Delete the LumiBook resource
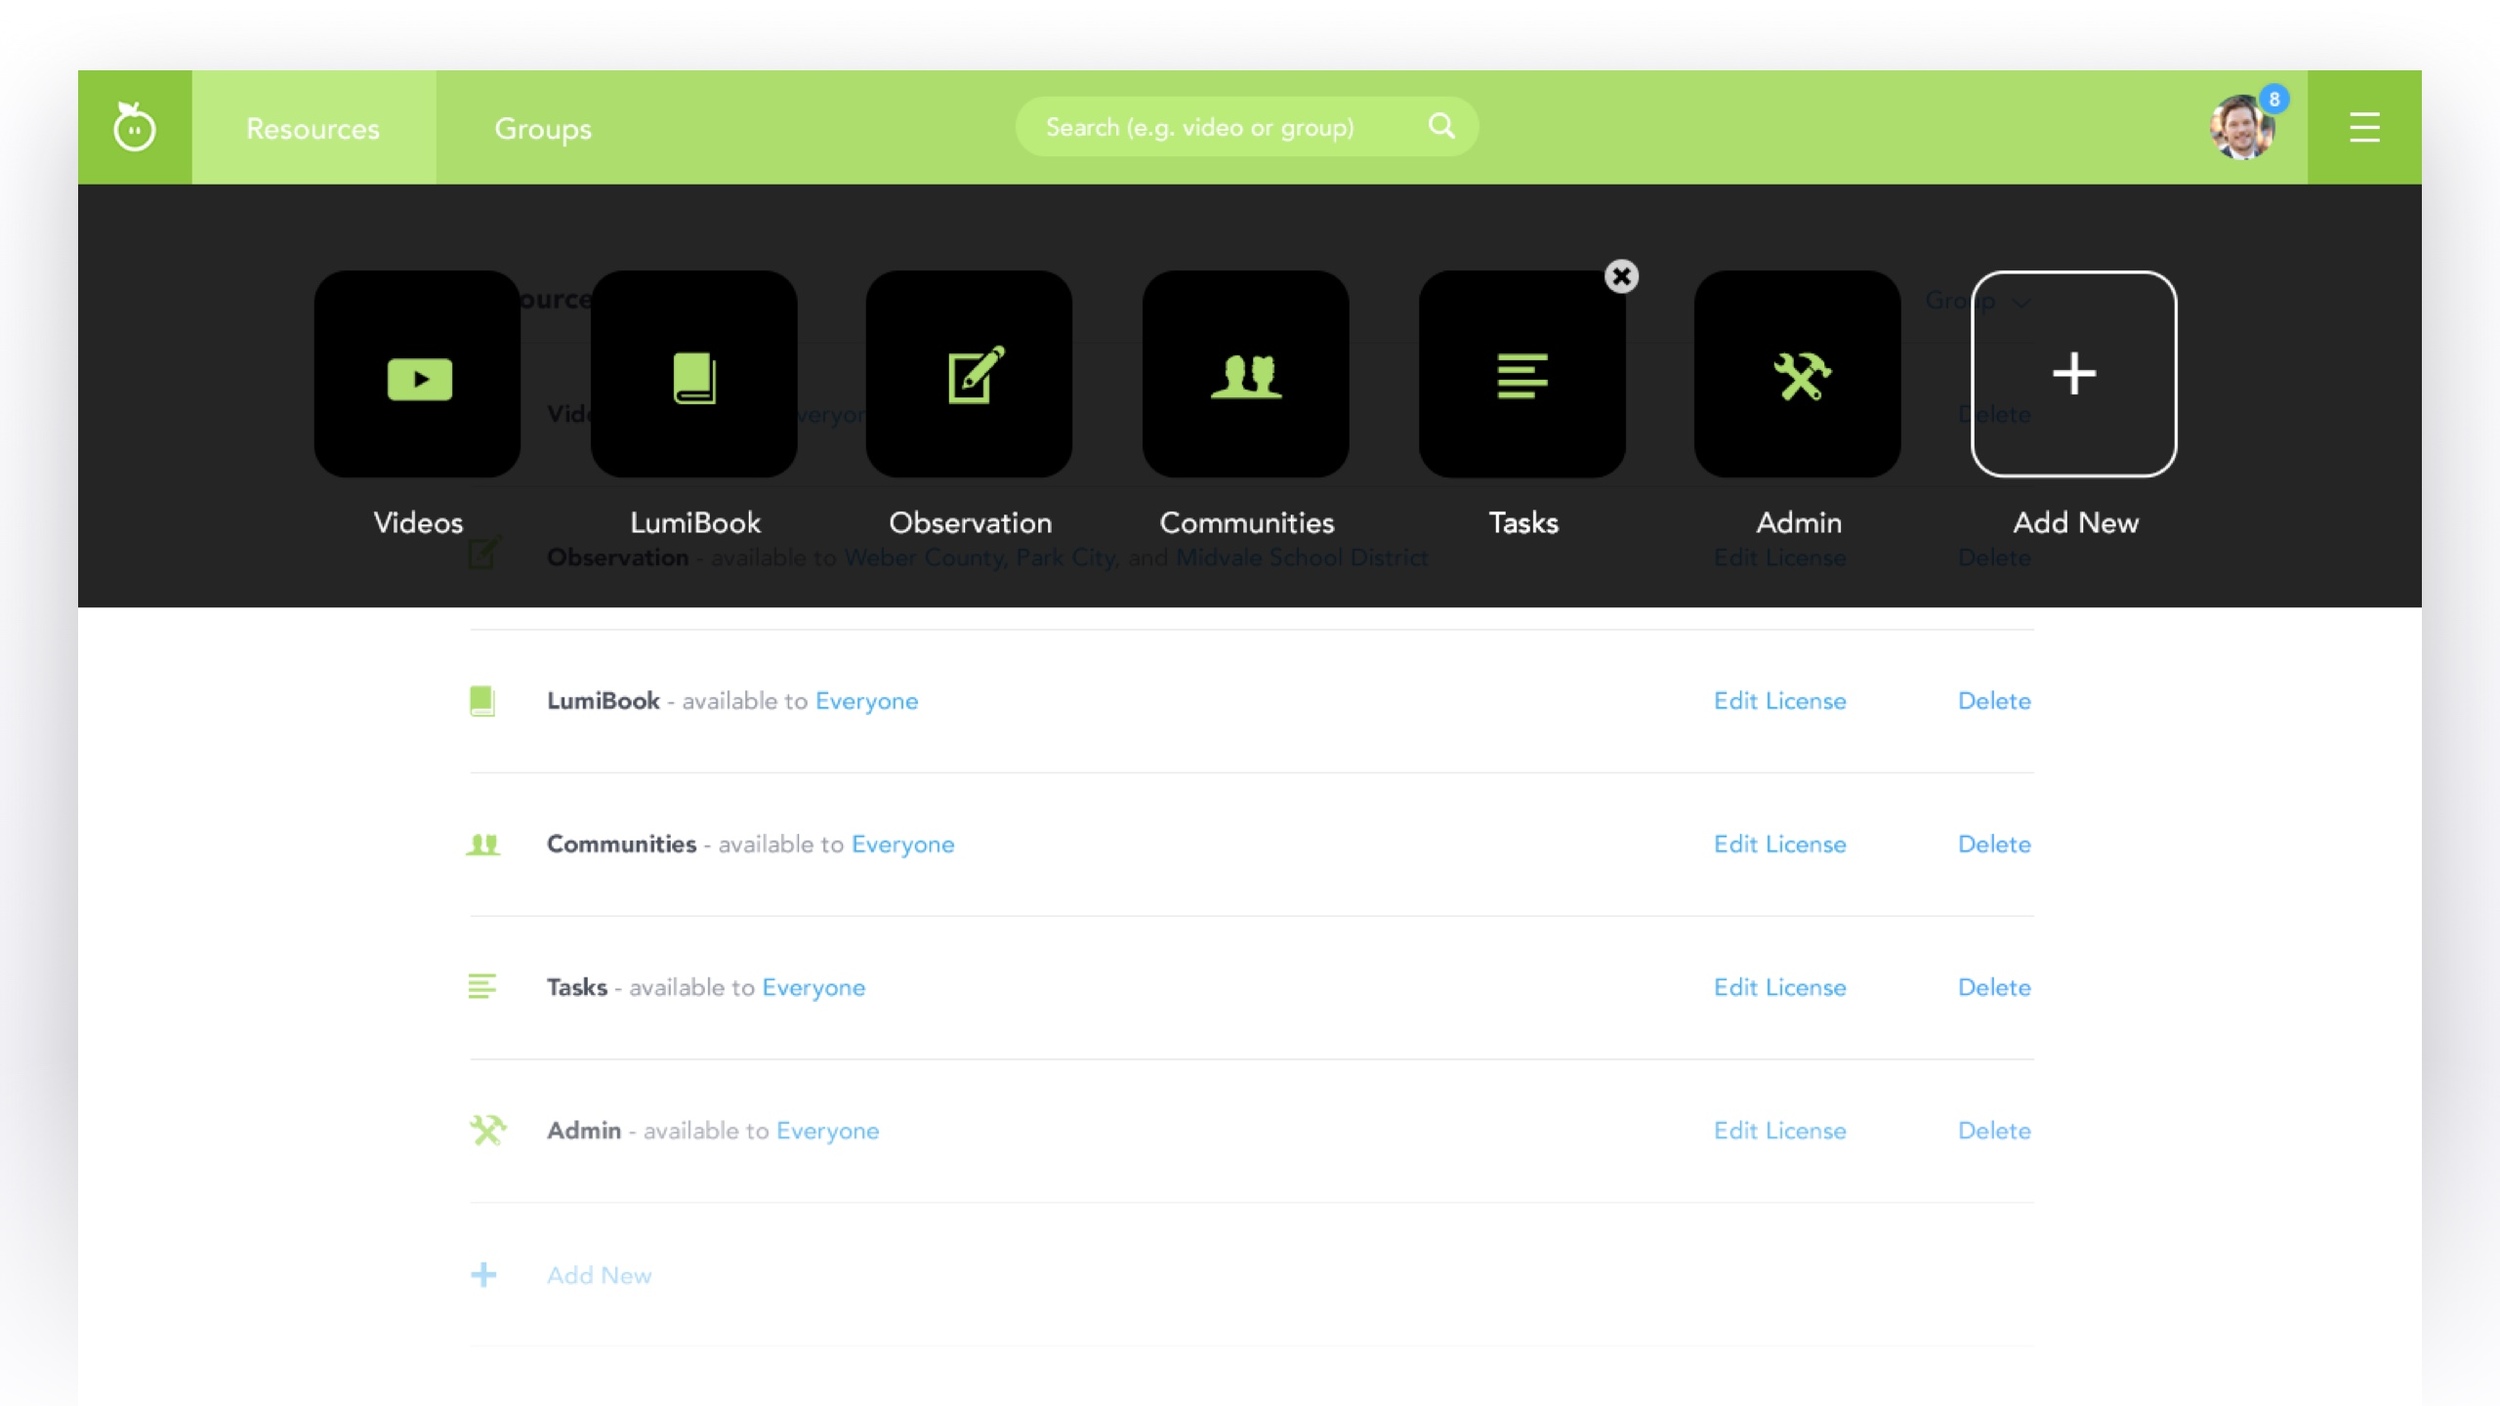 pos(1994,701)
